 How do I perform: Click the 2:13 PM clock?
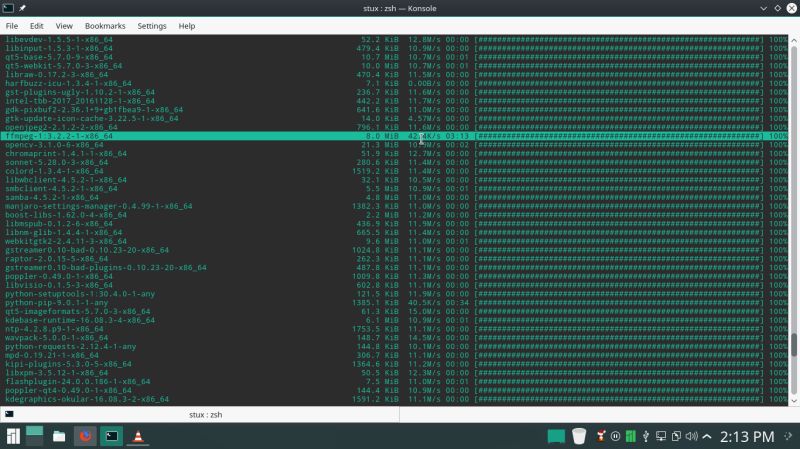point(747,437)
